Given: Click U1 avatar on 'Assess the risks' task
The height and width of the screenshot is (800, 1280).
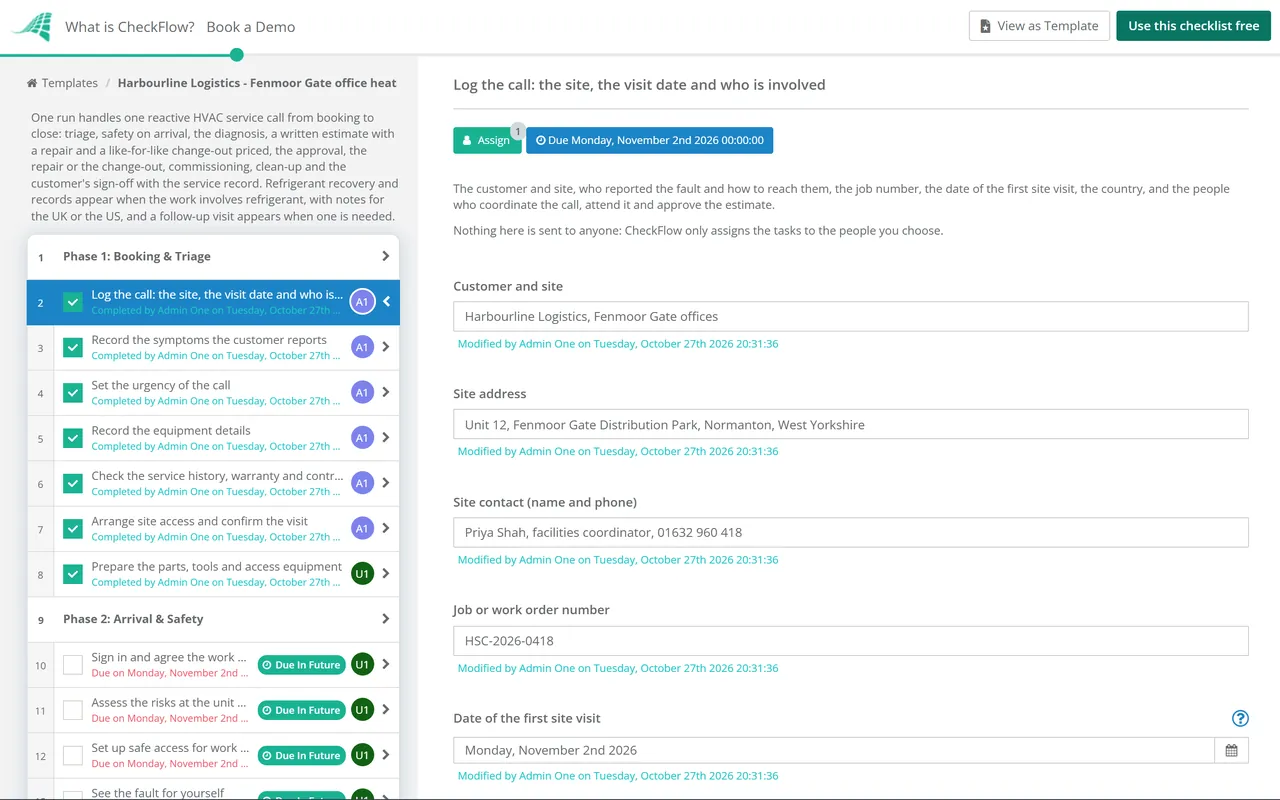Looking at the screenshot, I should [x=362, y=710].
